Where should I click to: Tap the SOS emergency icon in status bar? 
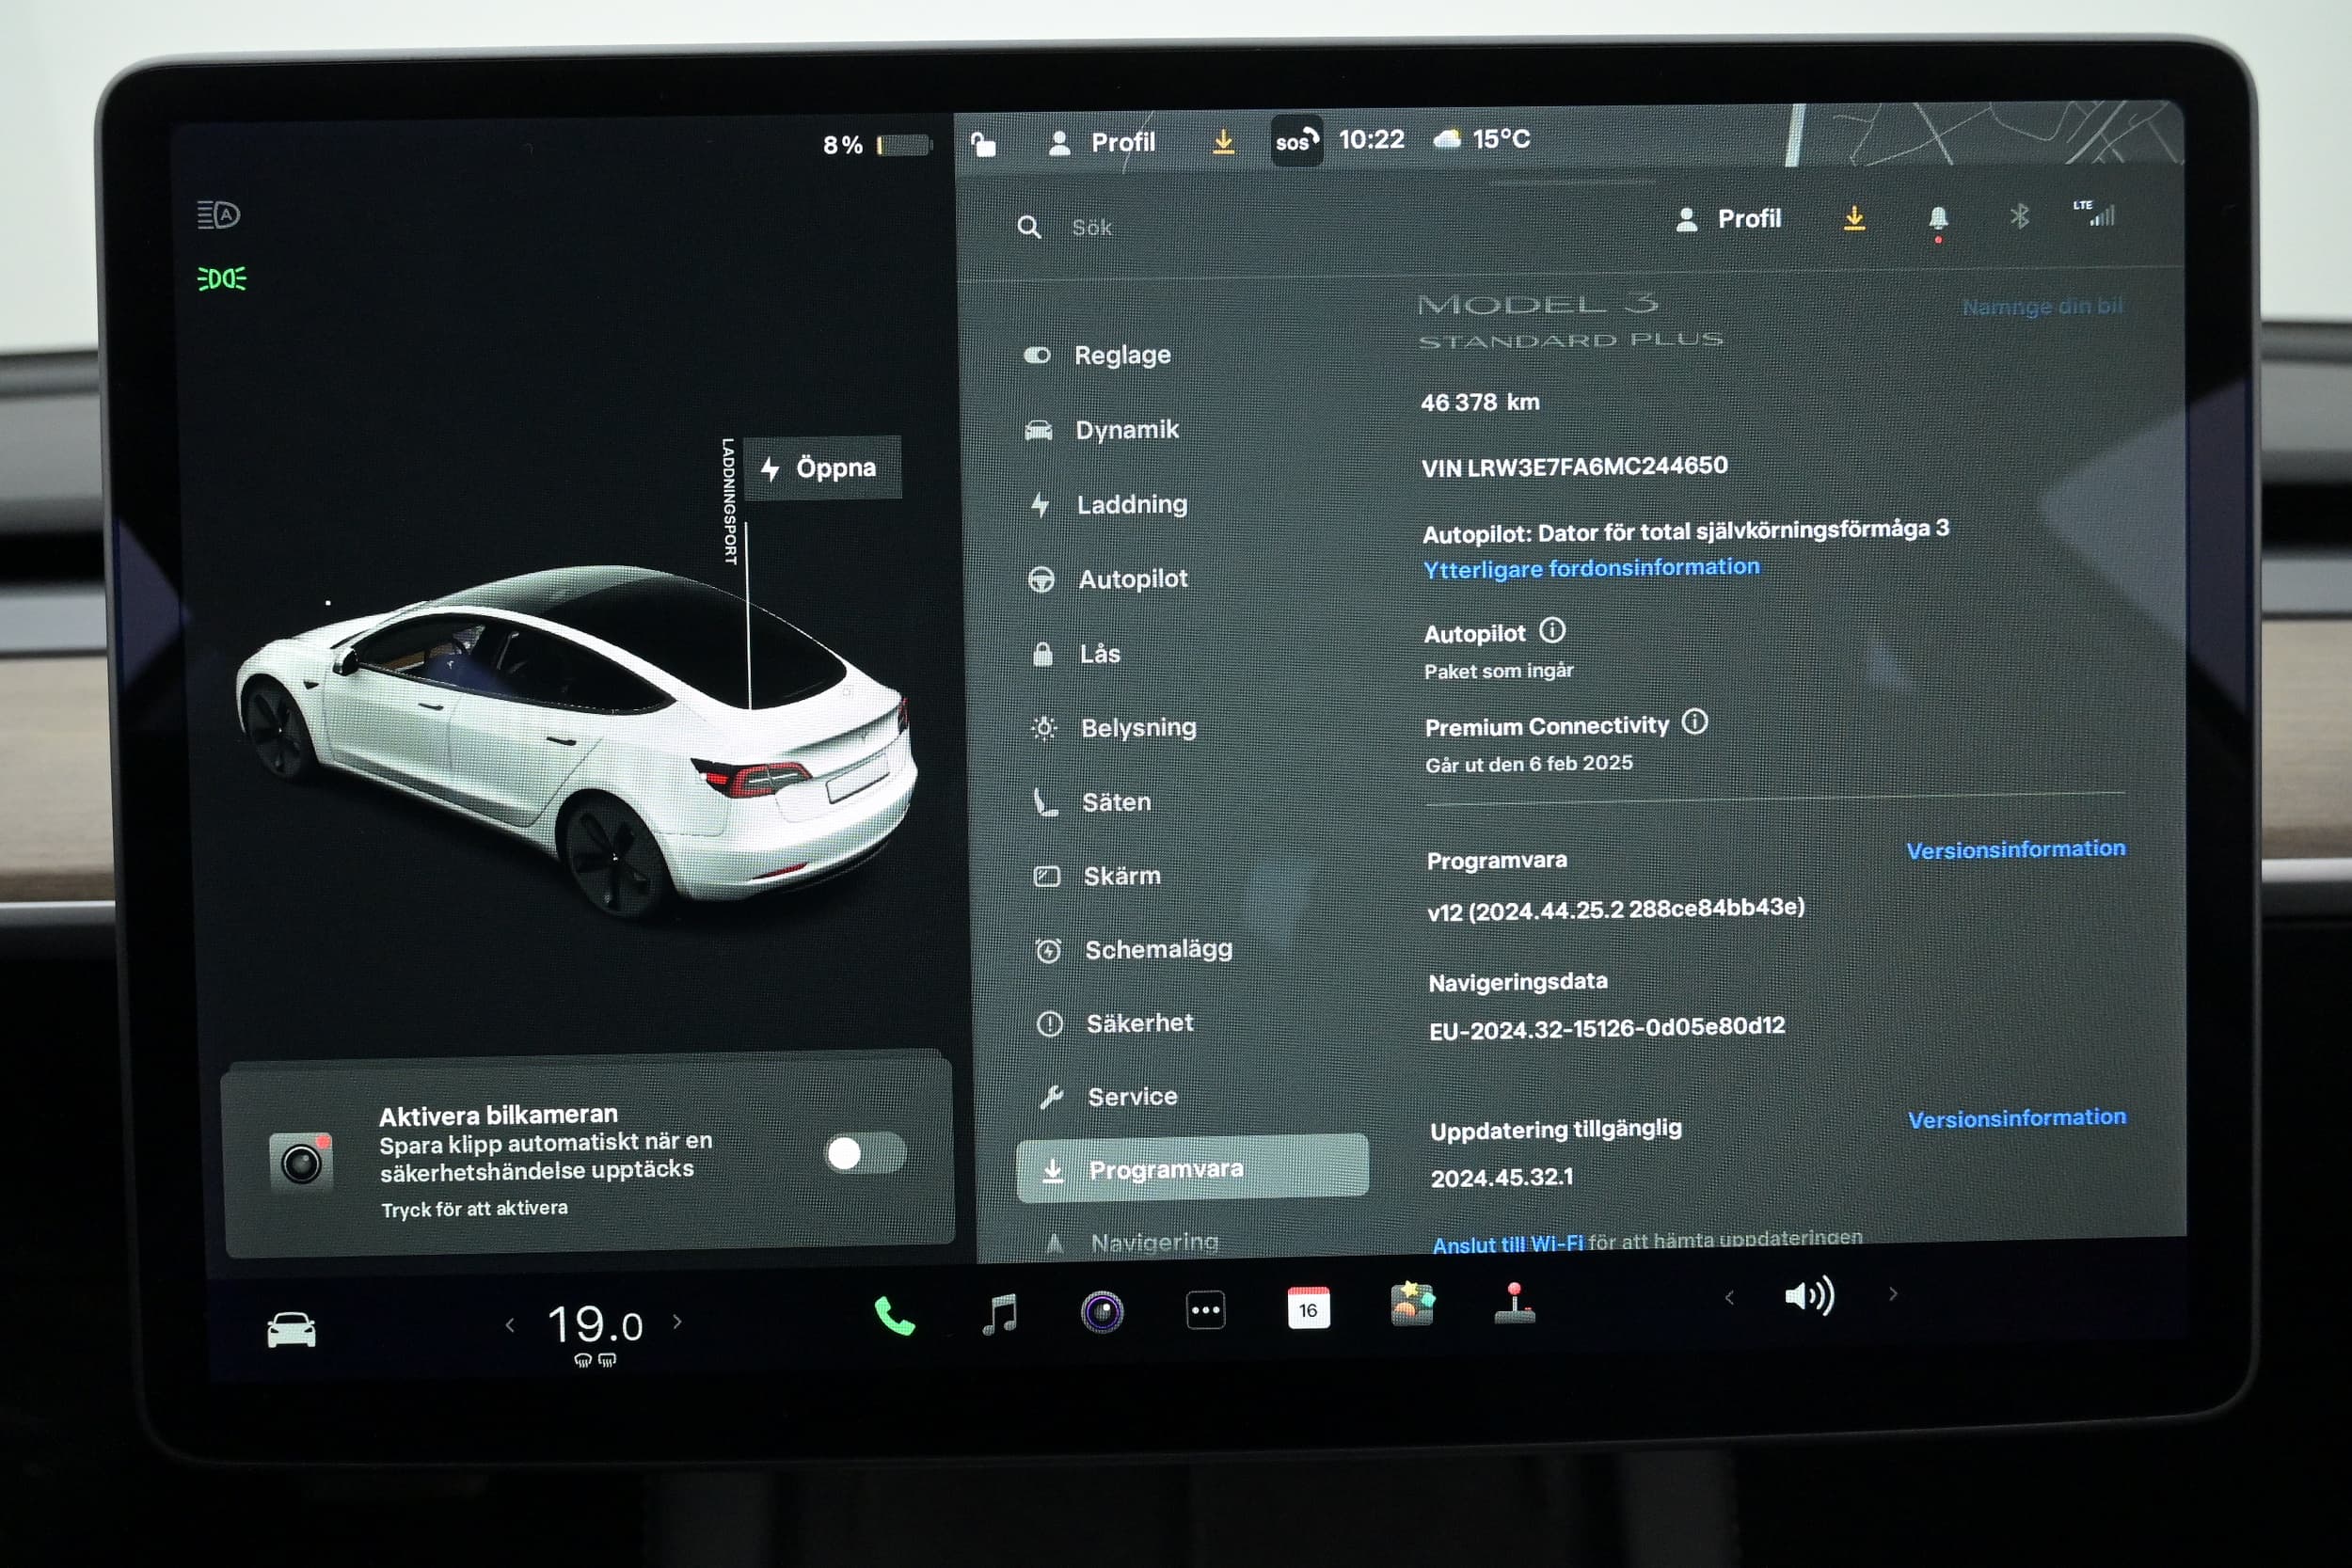point(1296,141)
